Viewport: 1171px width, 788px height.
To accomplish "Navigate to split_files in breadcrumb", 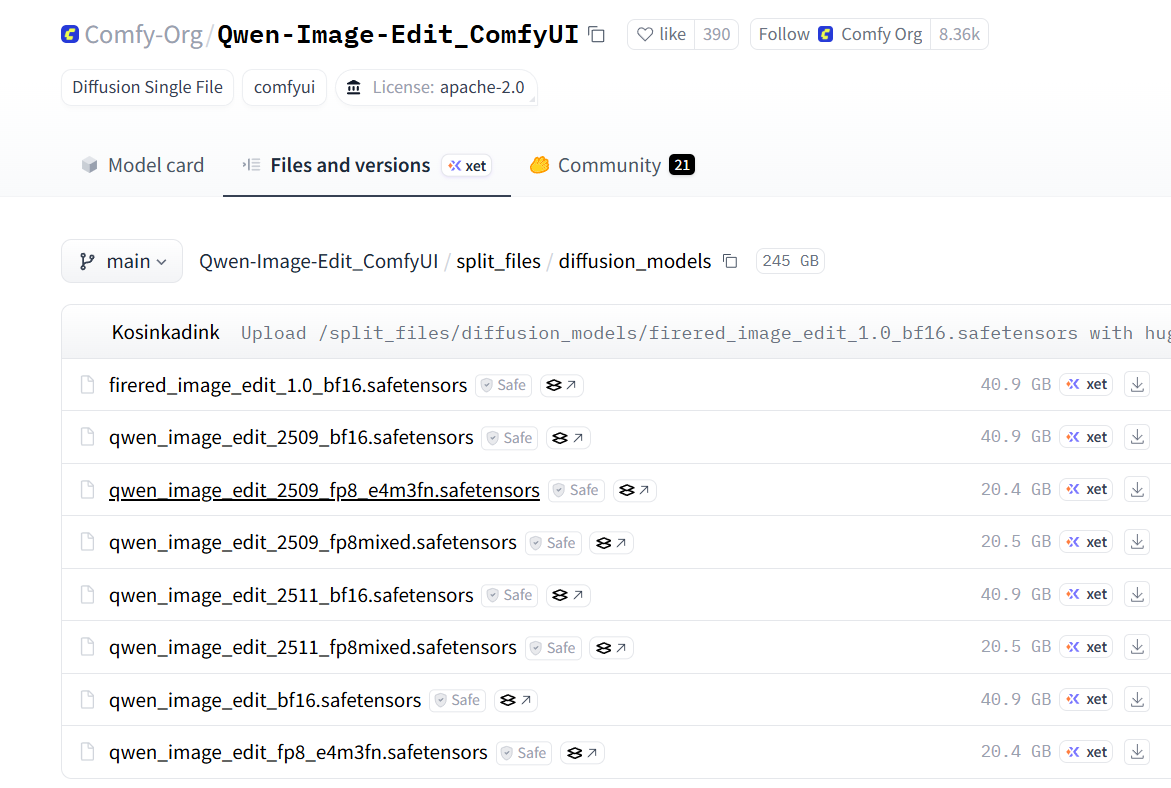I will click(498, 261).
